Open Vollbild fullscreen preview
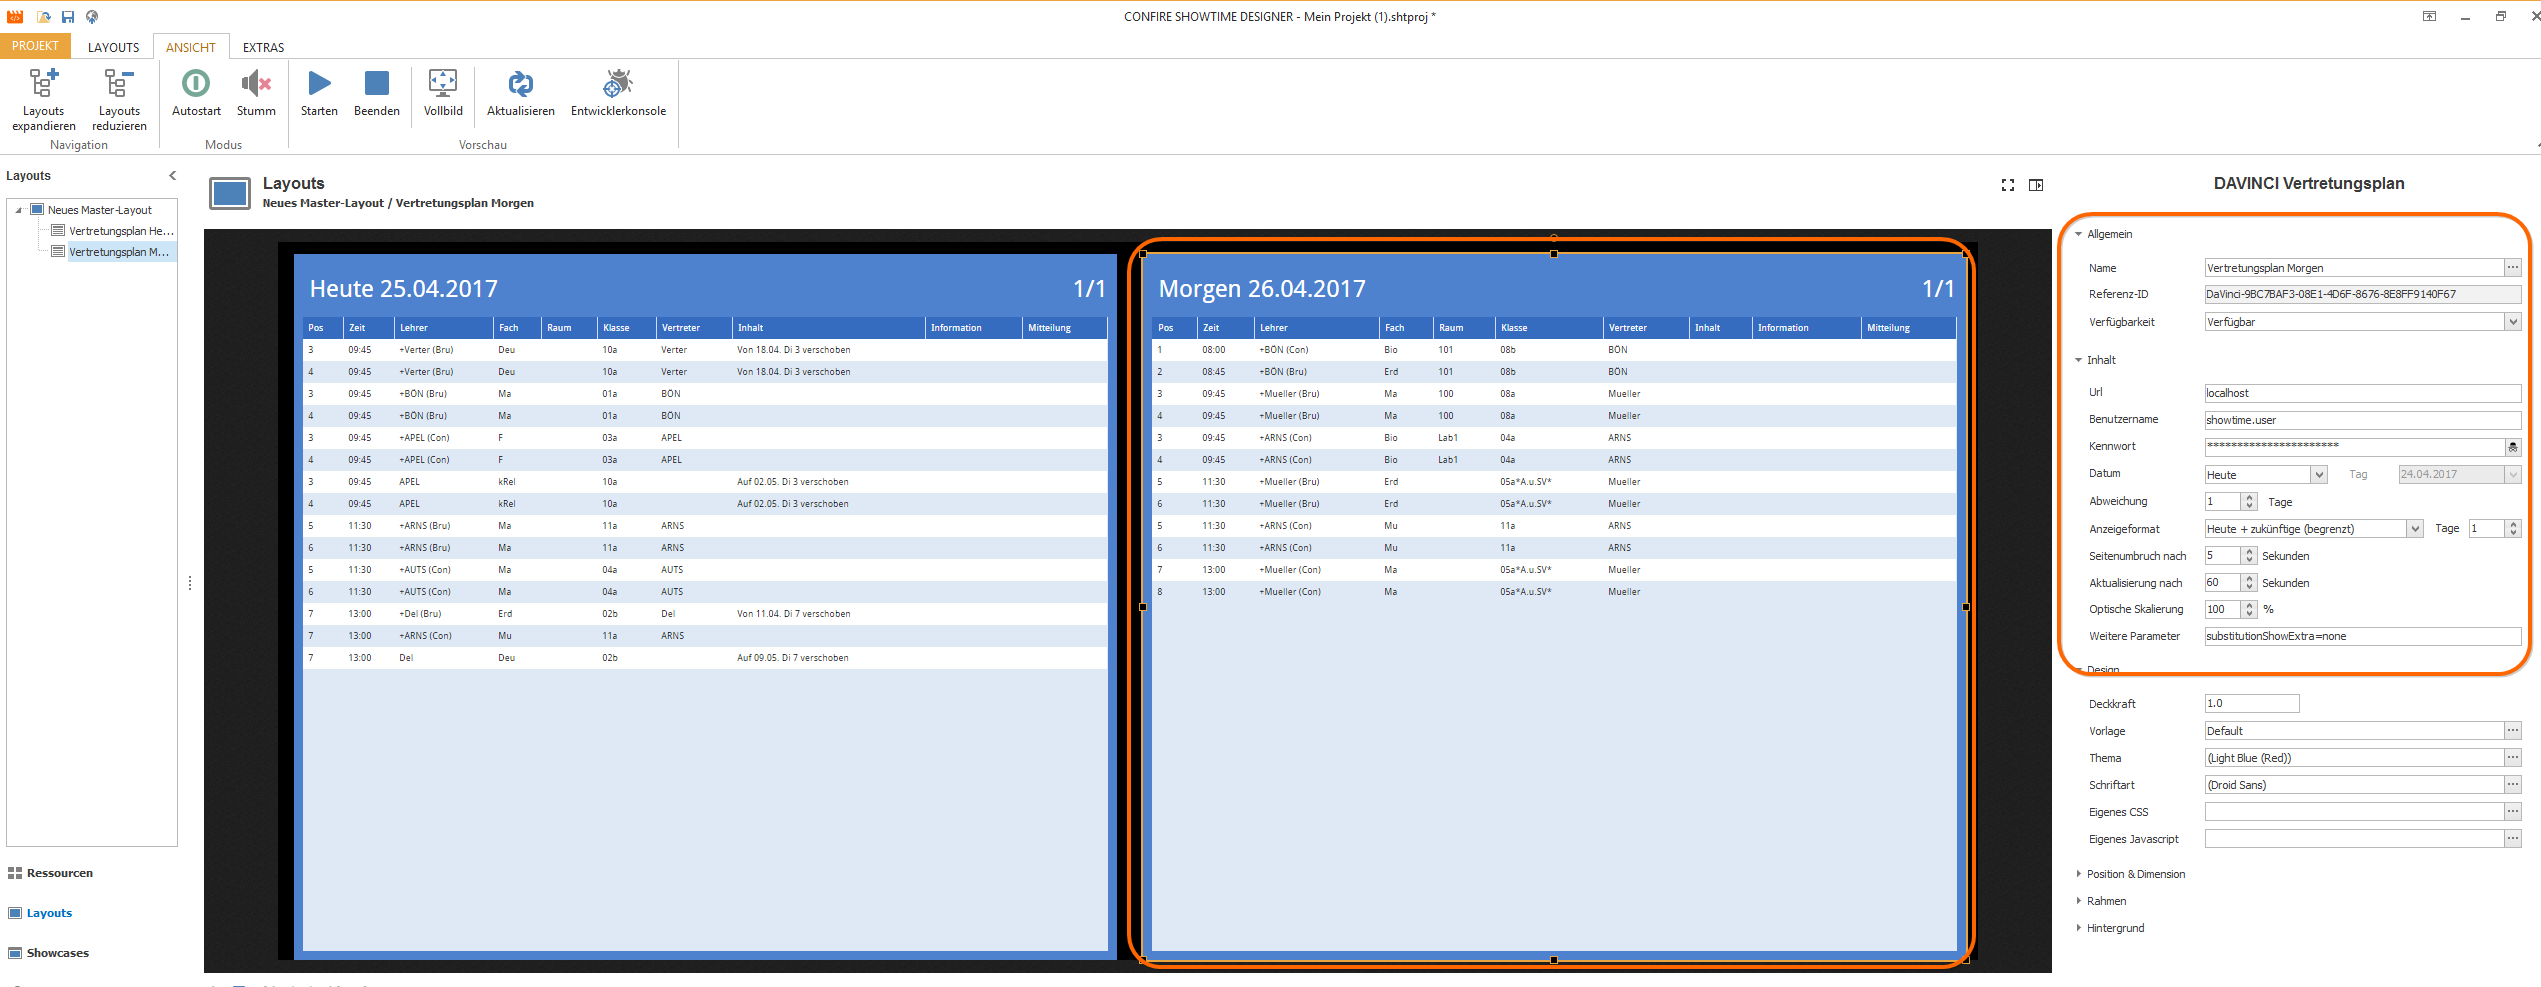The width and height of the screenshot is (2541, 987). tap(443, 93)
